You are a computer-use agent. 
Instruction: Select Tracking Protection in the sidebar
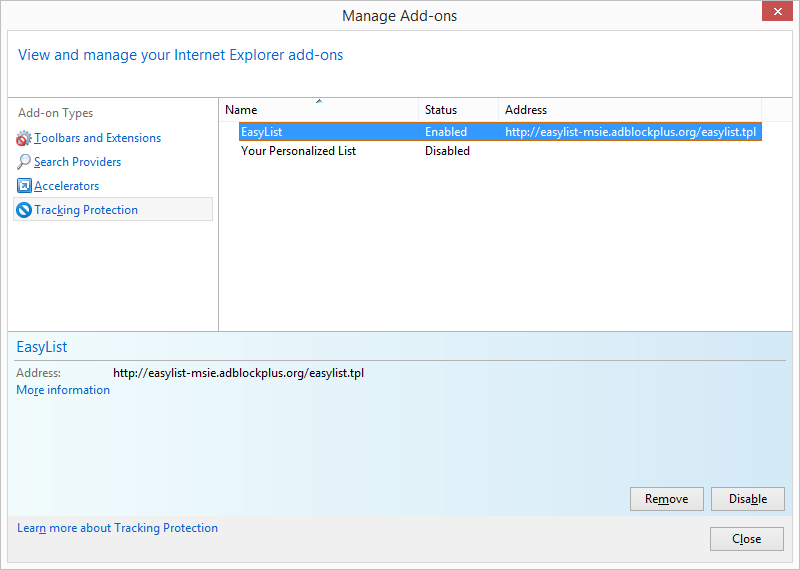86,210
